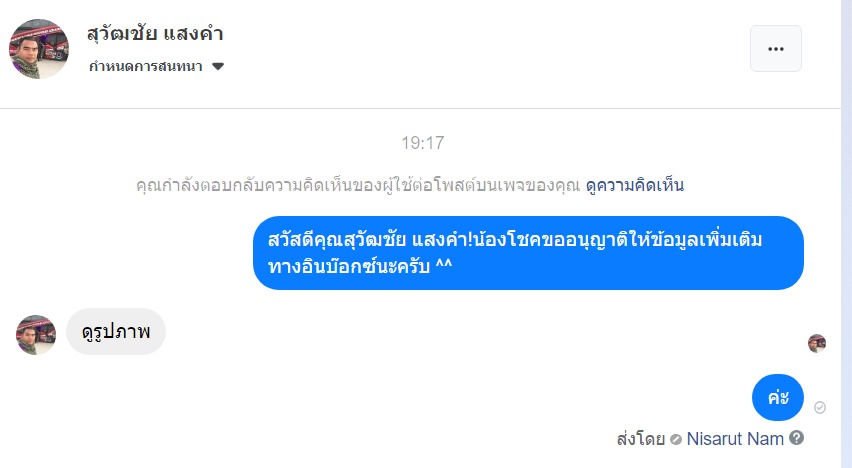
Task: Click the 19:17 timestamp
Action: click(422, 143)
